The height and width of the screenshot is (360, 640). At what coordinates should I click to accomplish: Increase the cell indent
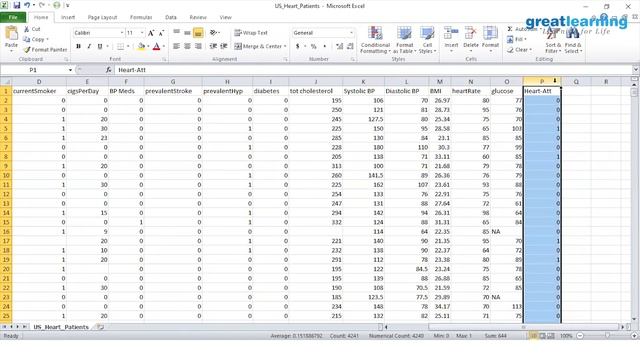tap(224, 46)
